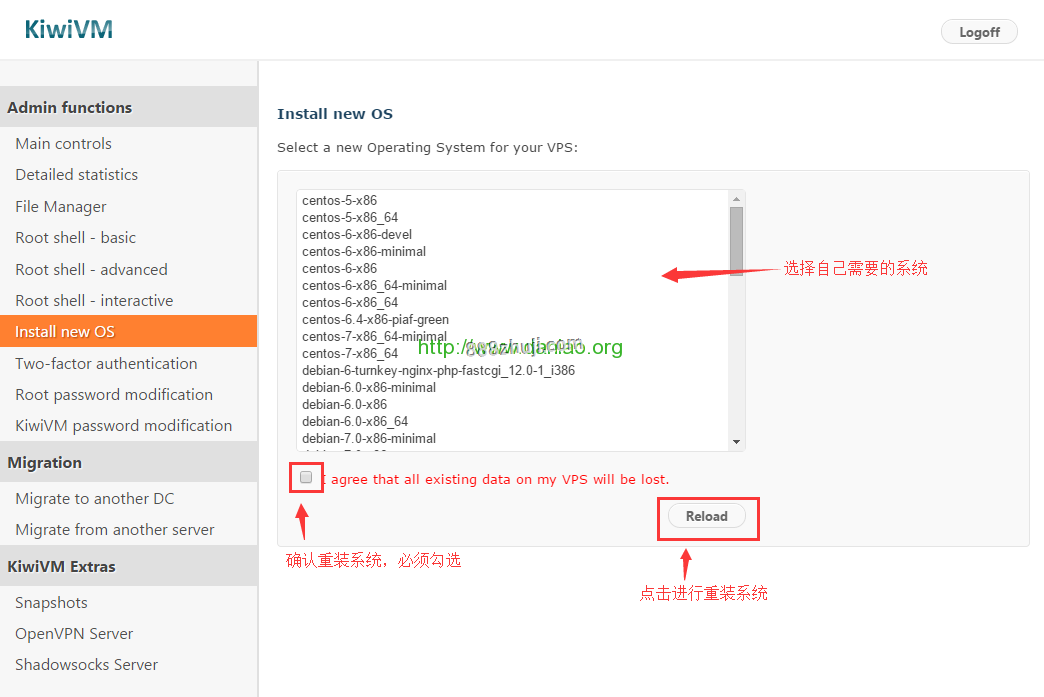Click the Admin functions section header
Screen dimensions: 1044x697
(x=129, y=107)
